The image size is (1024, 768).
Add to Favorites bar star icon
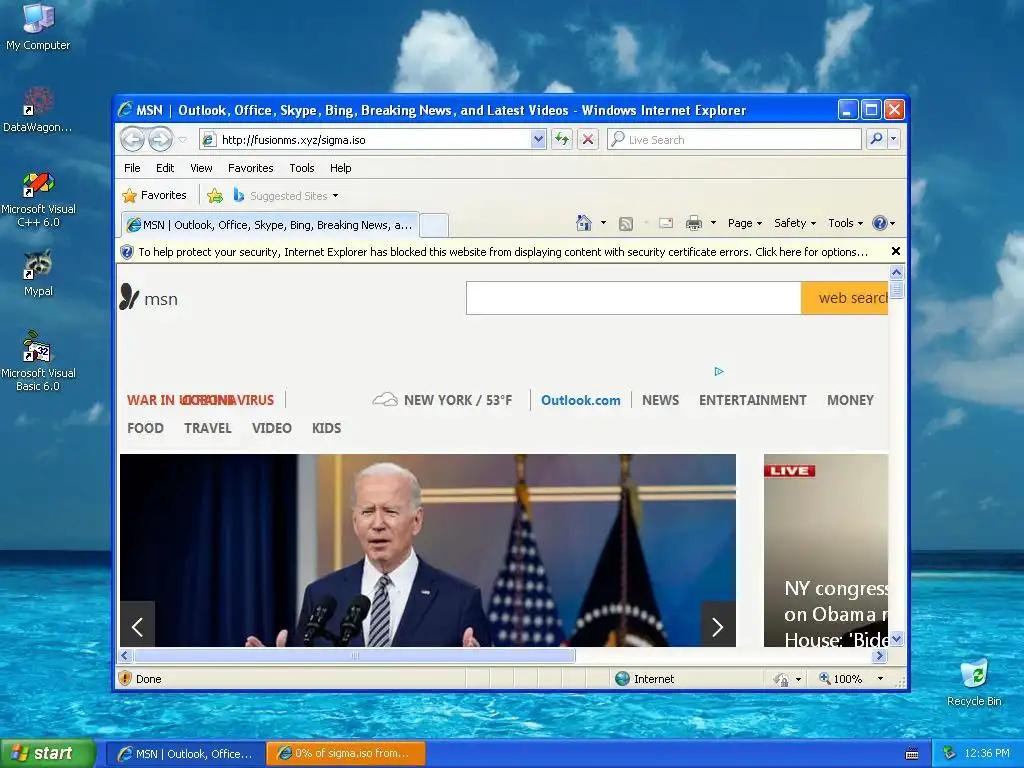coord(215,195)
